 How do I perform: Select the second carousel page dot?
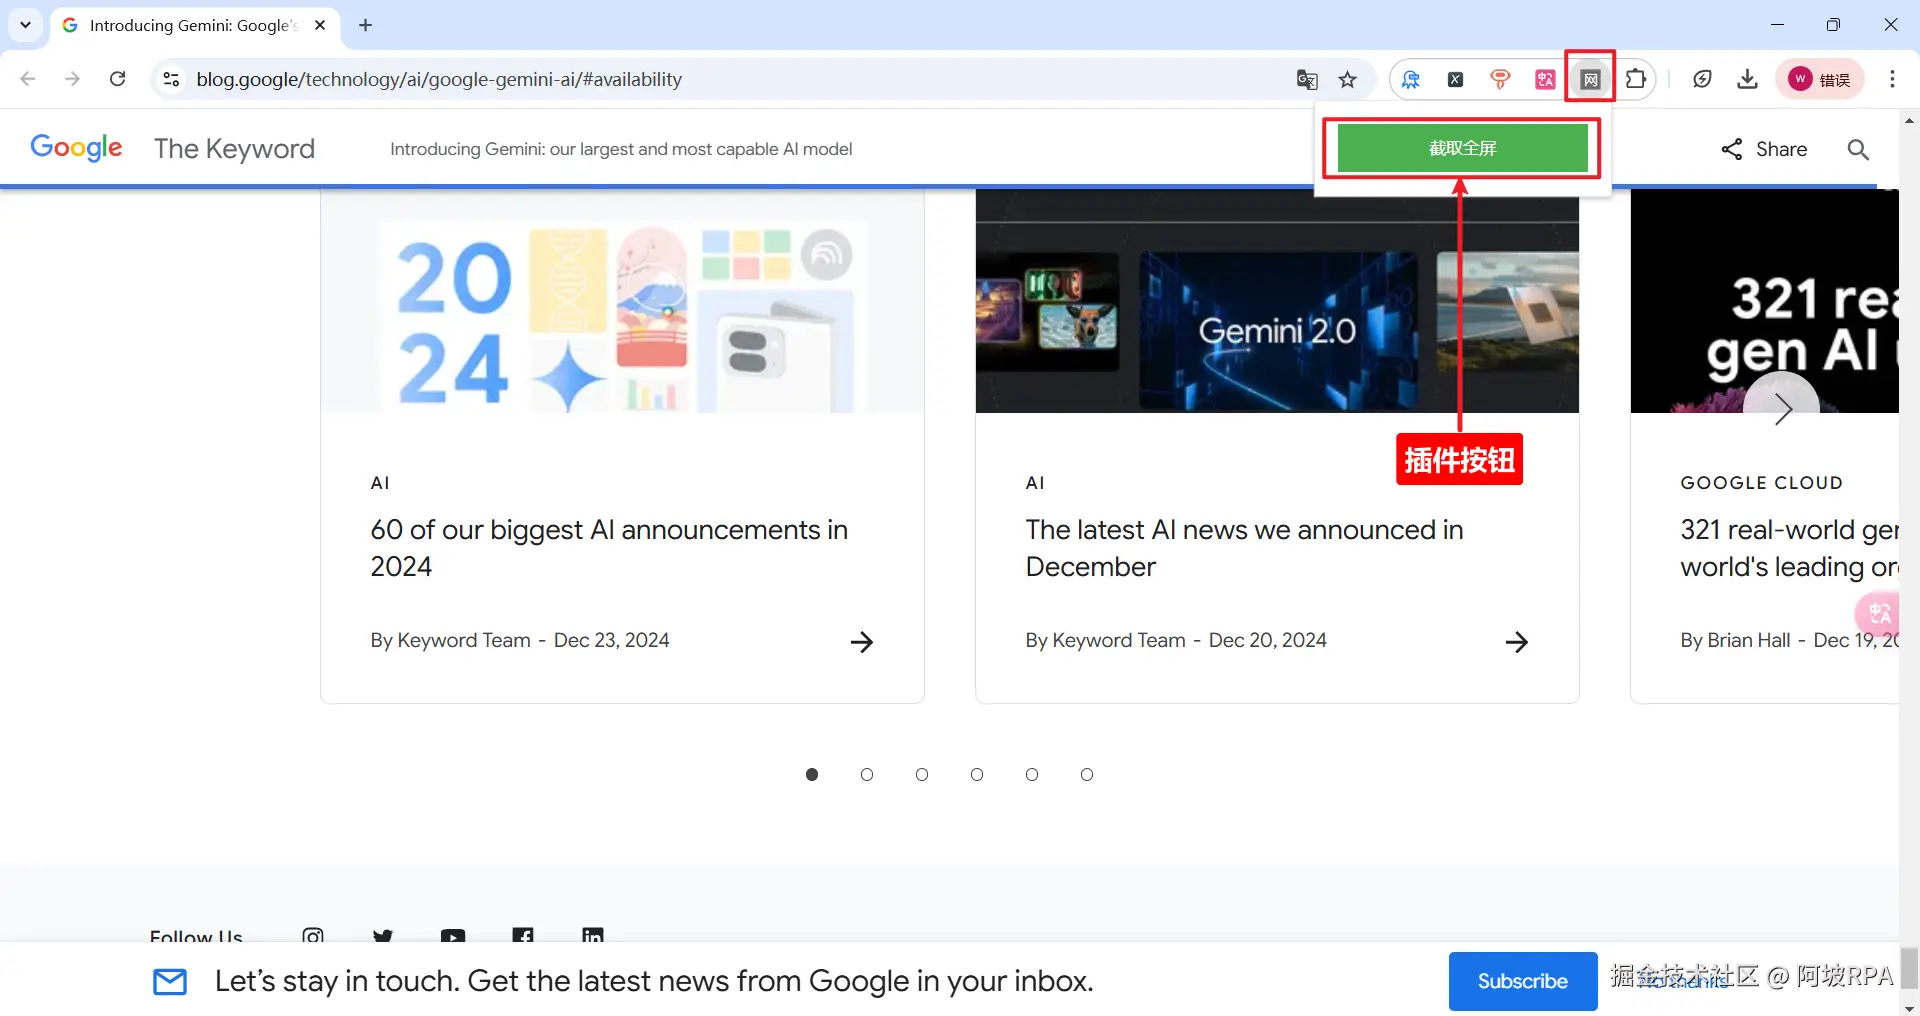click(x=867, y=774)
